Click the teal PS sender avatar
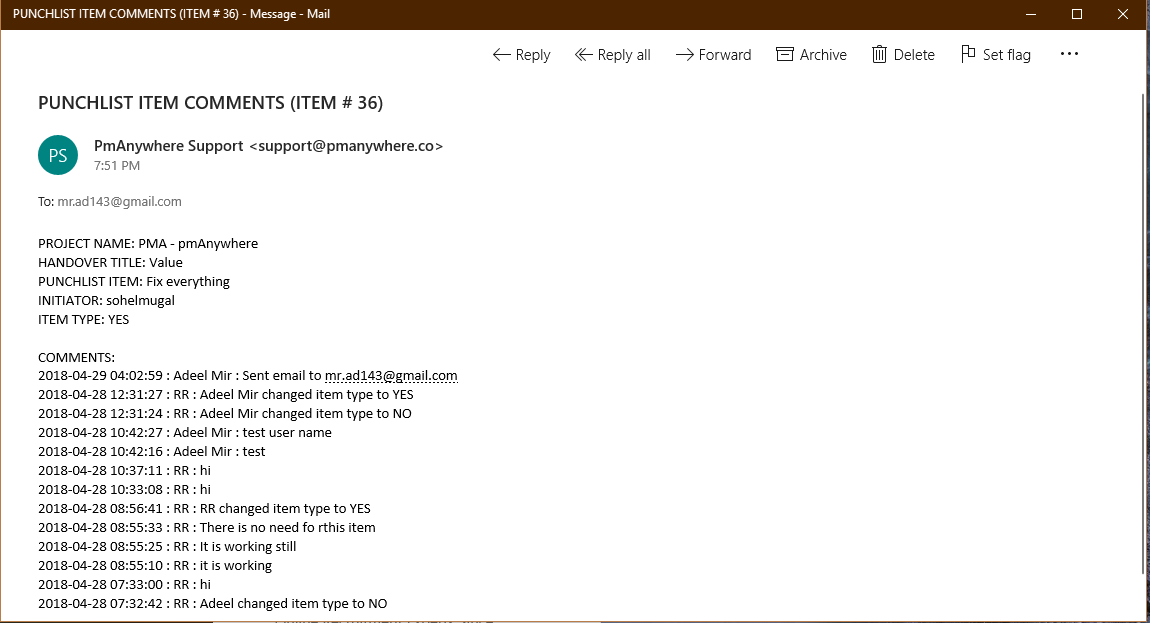The image size is (1150, 623). (x=58, y=155)
